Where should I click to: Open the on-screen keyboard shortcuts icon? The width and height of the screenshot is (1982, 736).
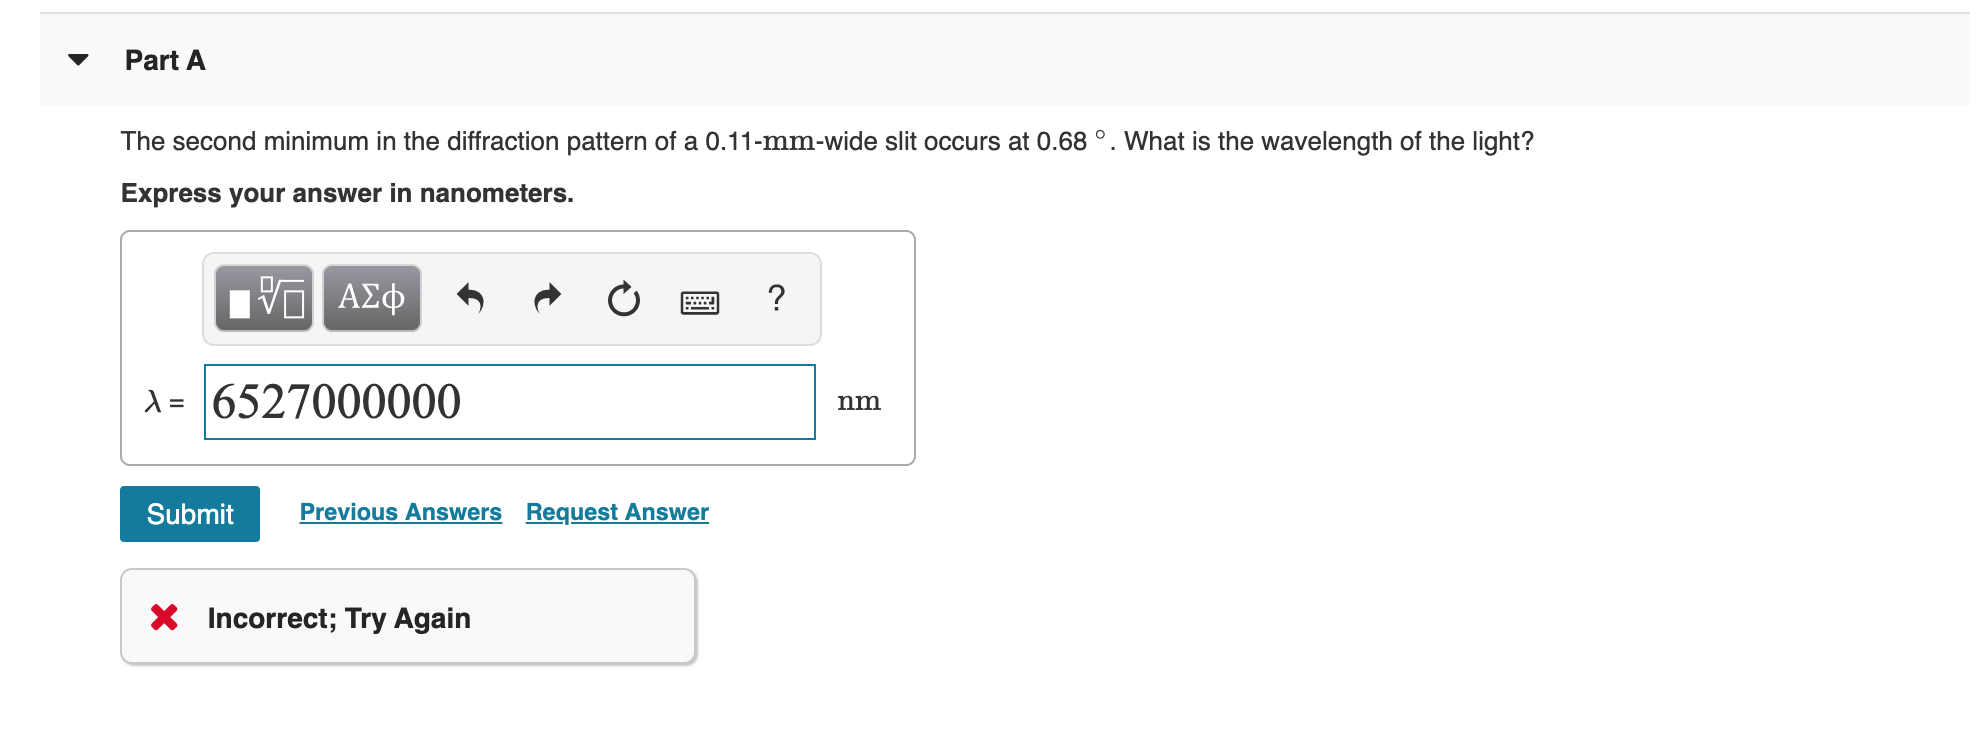[x=701, y=299]
